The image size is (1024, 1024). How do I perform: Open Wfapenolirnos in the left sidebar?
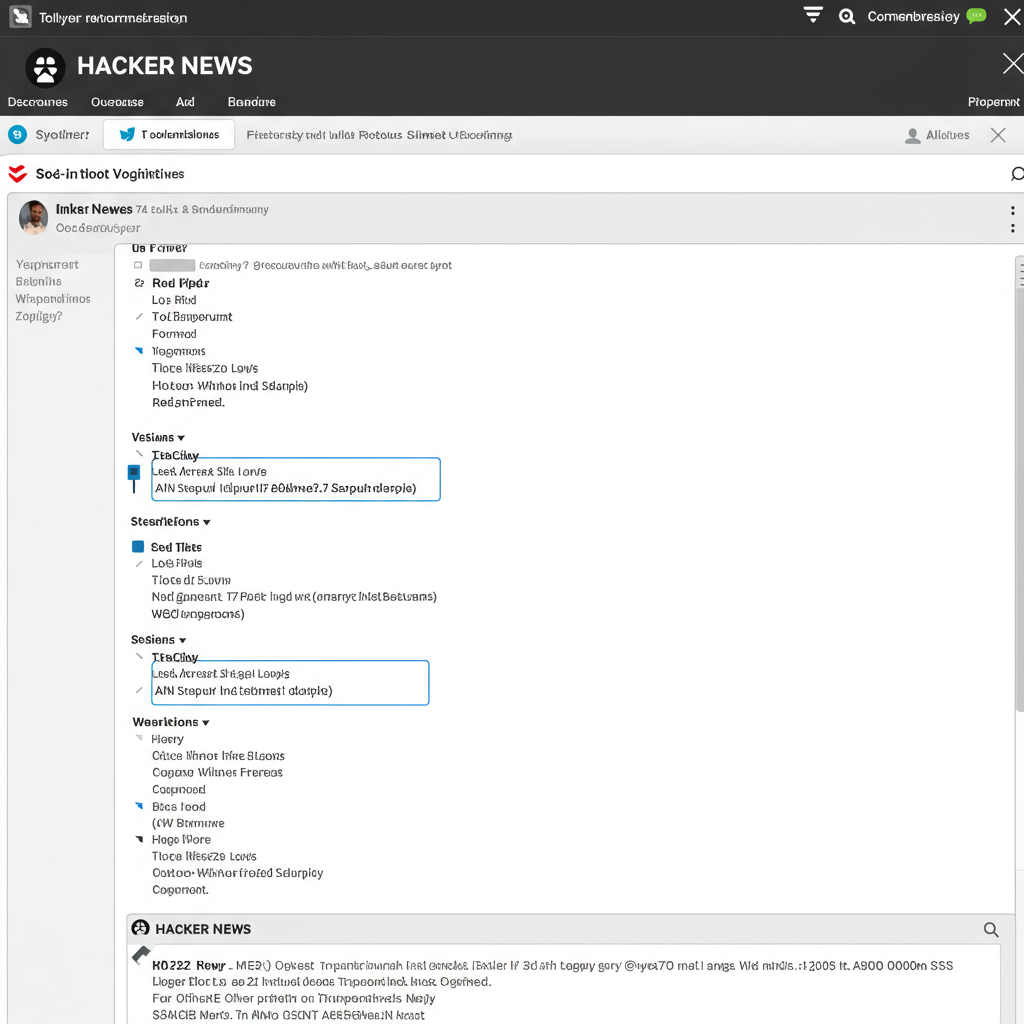53,298
